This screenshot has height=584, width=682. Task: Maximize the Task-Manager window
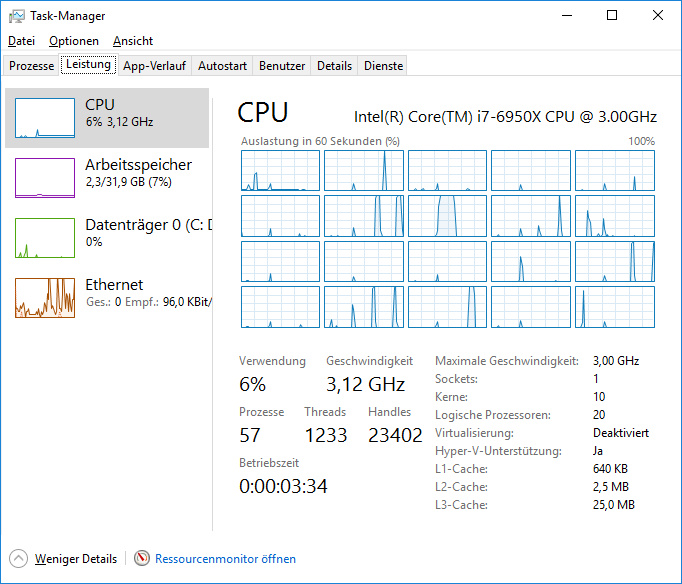(612, 15)
